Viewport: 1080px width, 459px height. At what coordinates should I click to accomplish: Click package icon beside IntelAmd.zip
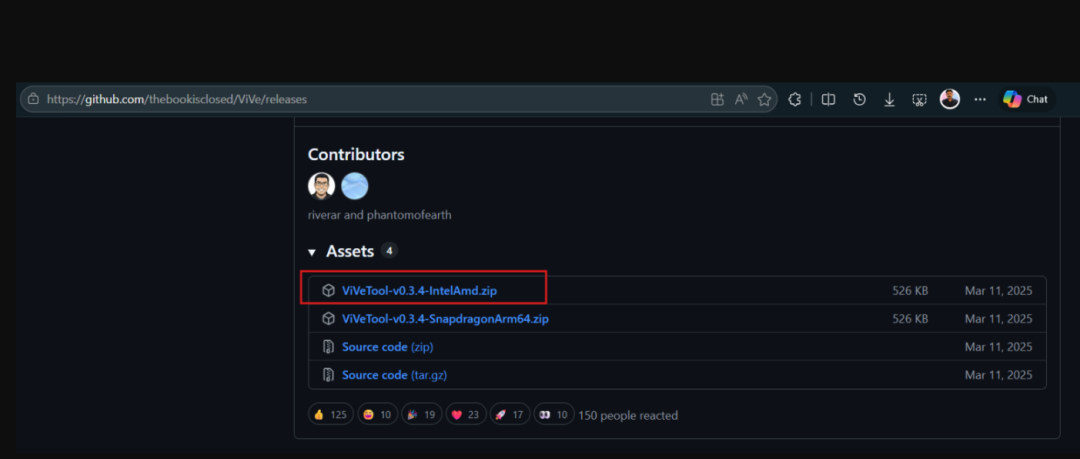pos(329,291)
